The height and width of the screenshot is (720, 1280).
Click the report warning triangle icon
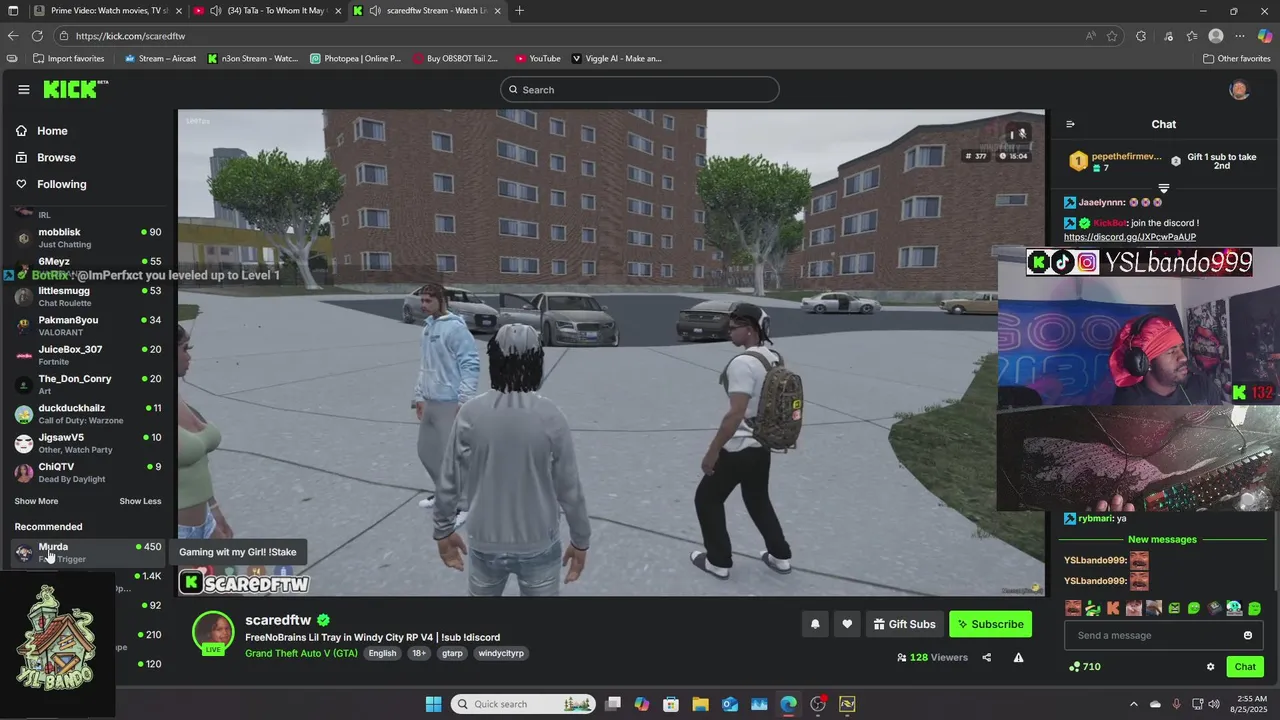(1018, 657)
